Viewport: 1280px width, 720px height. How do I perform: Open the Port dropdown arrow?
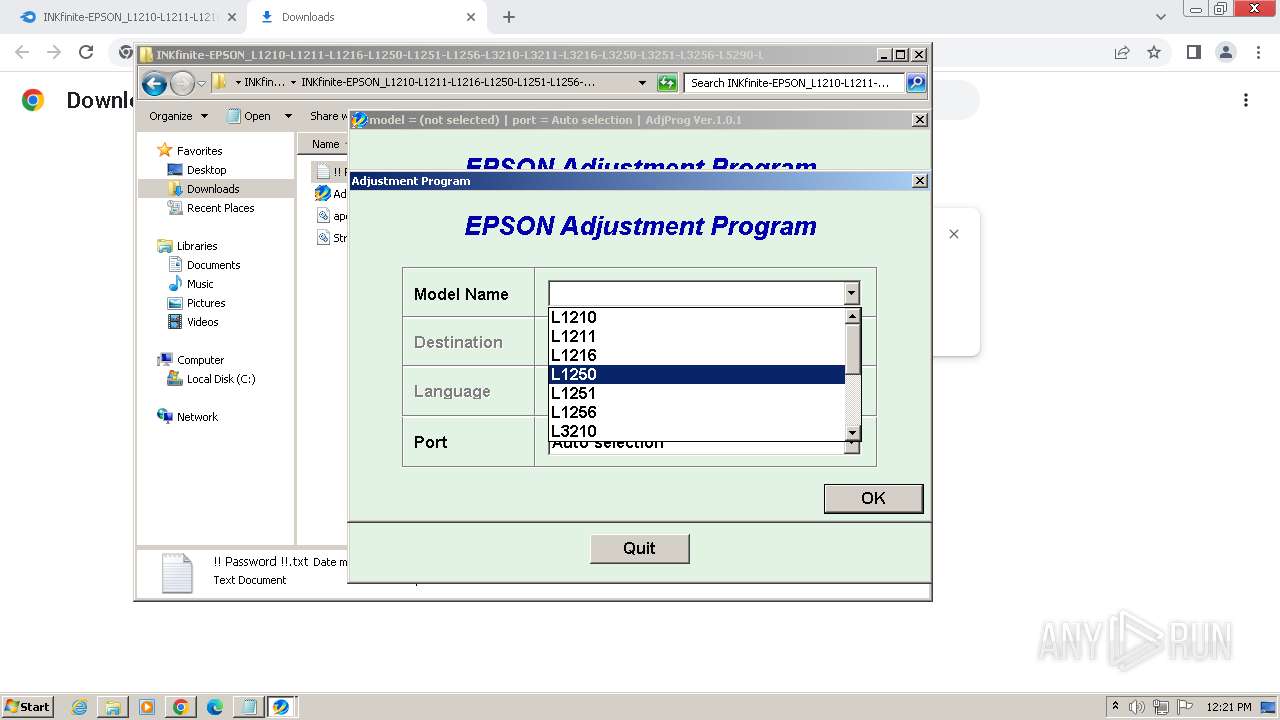852,447
